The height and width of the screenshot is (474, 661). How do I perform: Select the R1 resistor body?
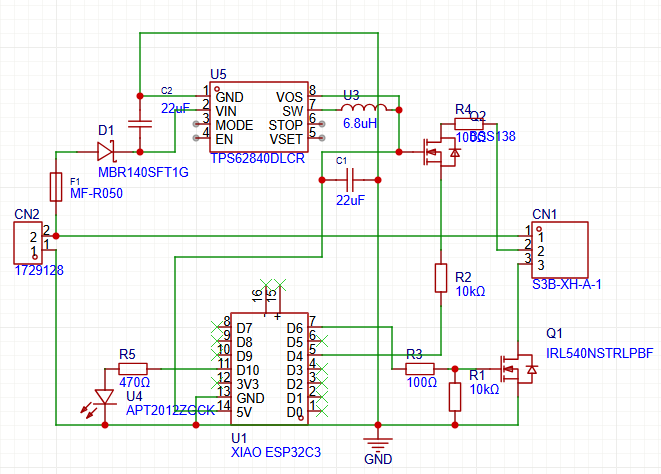pyautogui.click(x=455, y=397)
